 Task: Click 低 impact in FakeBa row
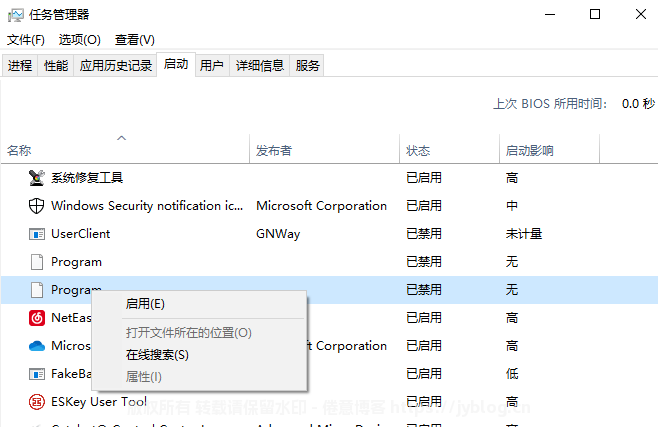click(x=512, y=374)
